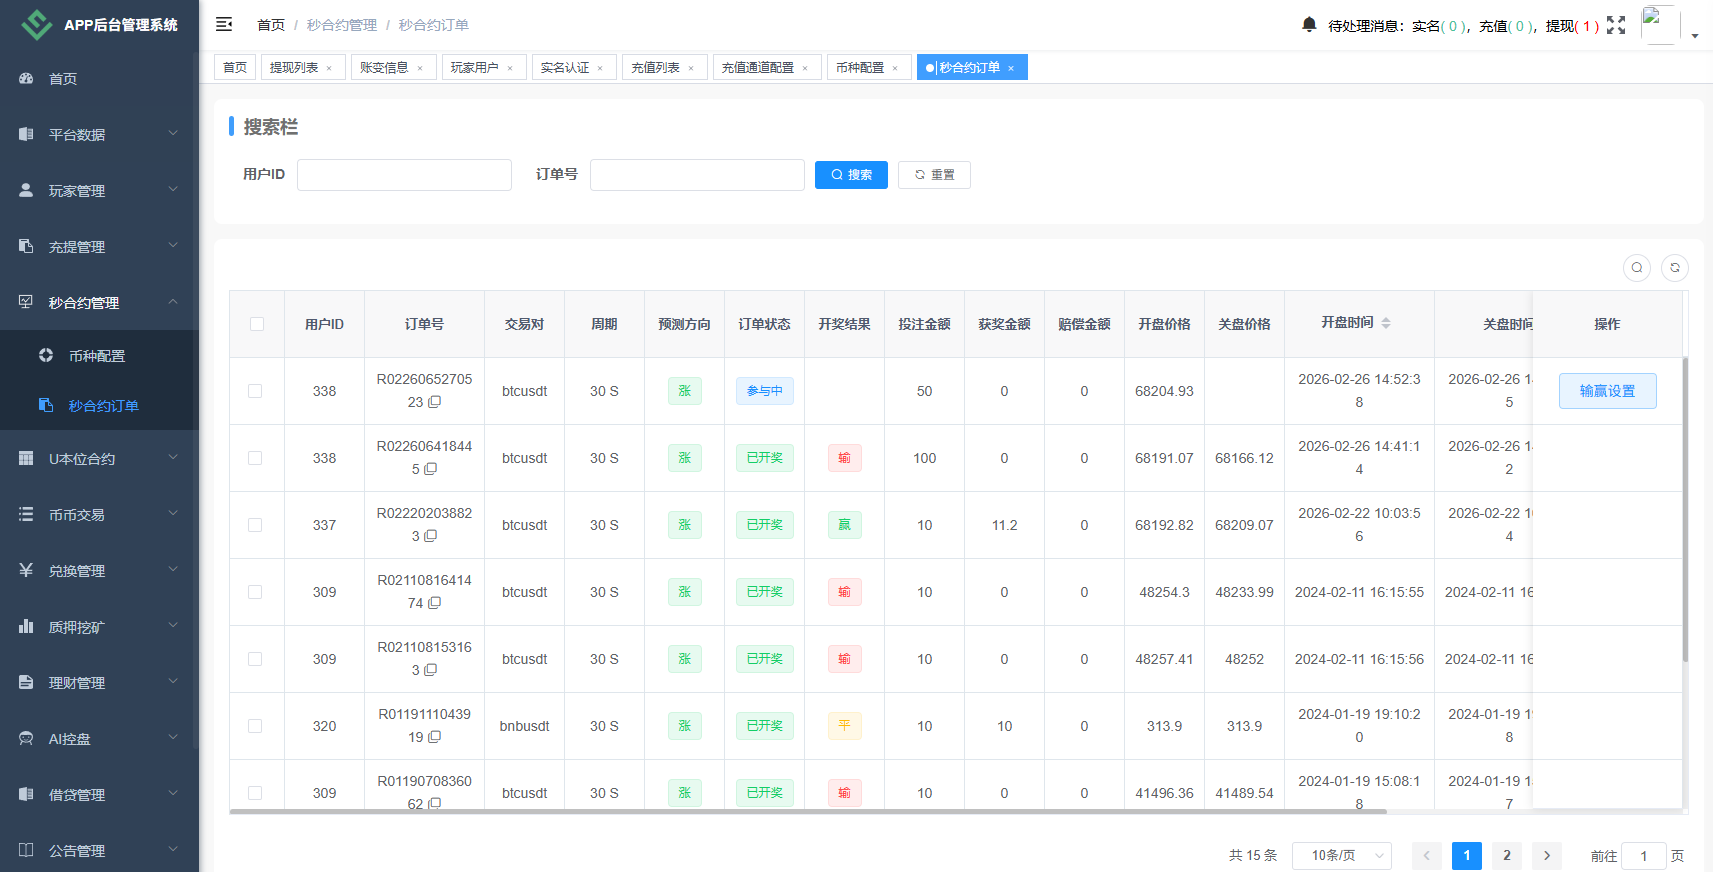Copy order number R0119111043919
The width and height of the screenshot is (1713, 872).
[x=435, y=737]
